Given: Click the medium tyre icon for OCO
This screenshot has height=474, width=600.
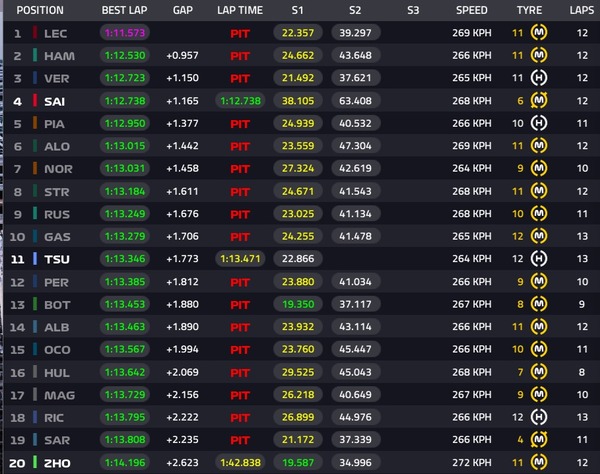Looking at the screenshot, I should [x=539, y=349].
